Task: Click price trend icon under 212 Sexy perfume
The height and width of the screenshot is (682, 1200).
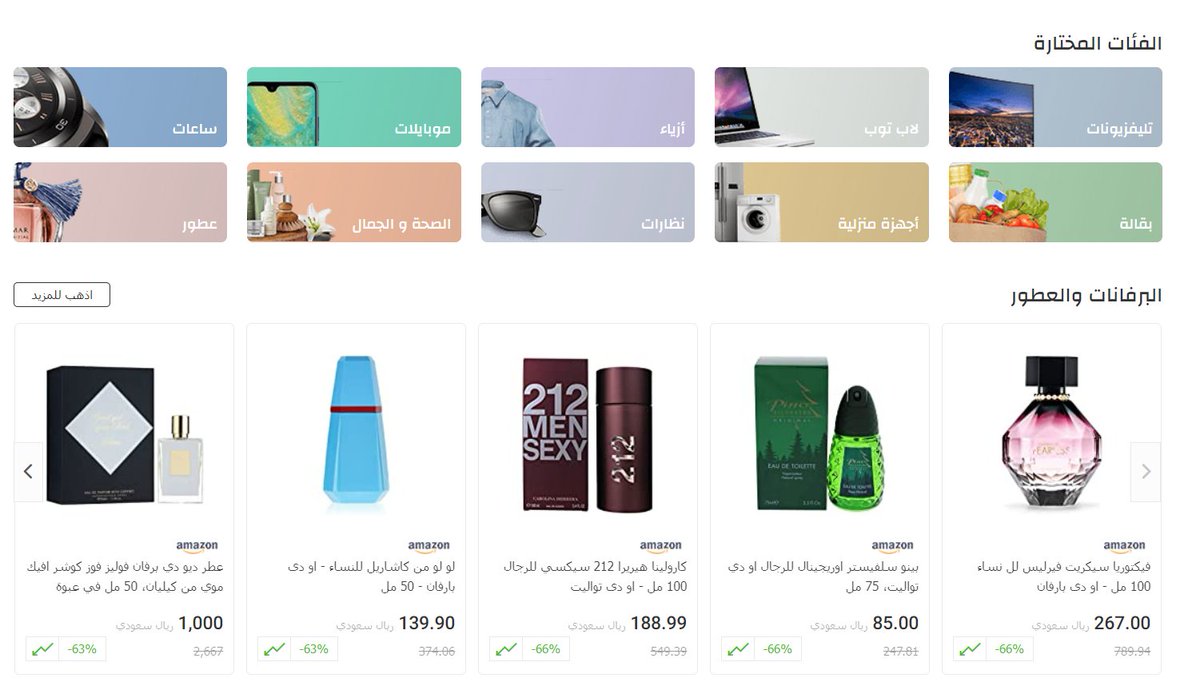Action: click(x=506, y=649)
